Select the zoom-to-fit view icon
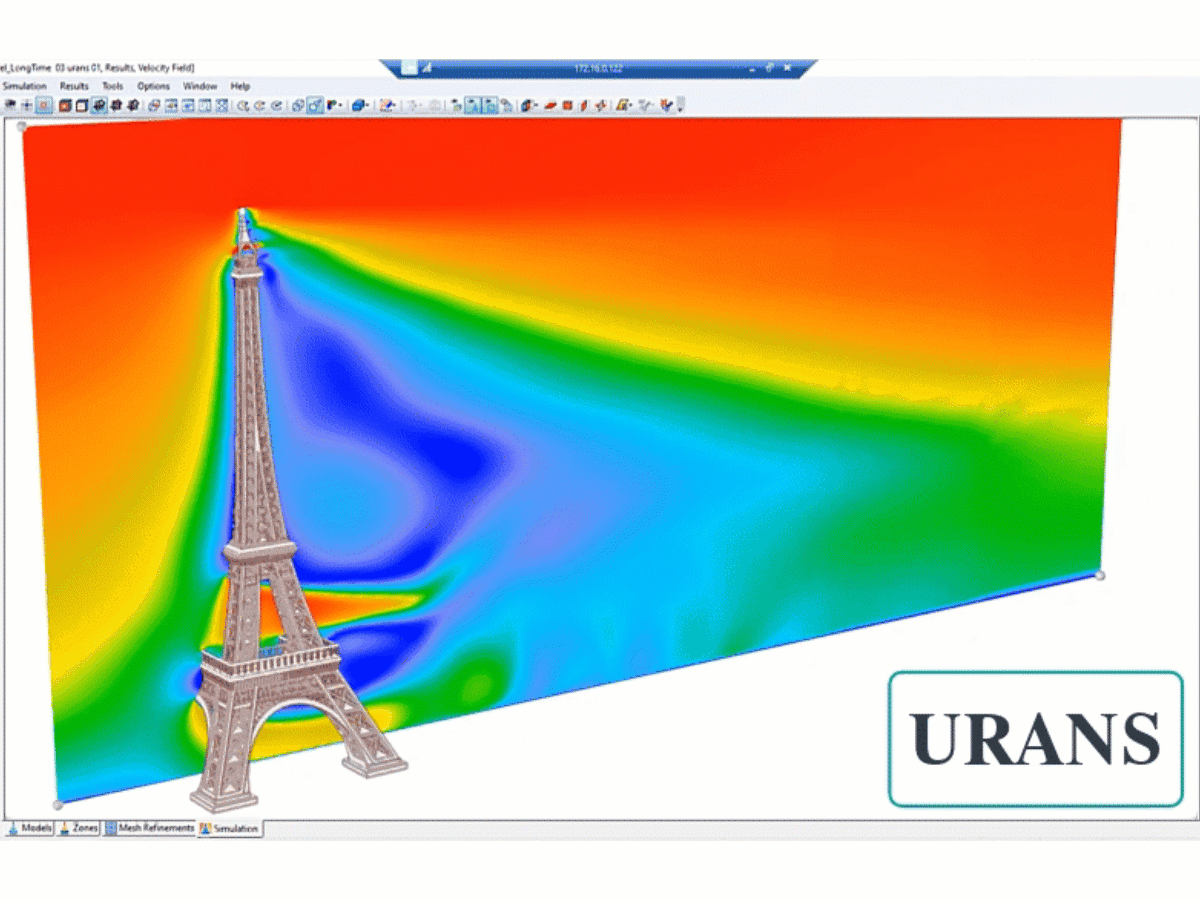Viewport: 1200px width, 900px height. coord(275,104)
